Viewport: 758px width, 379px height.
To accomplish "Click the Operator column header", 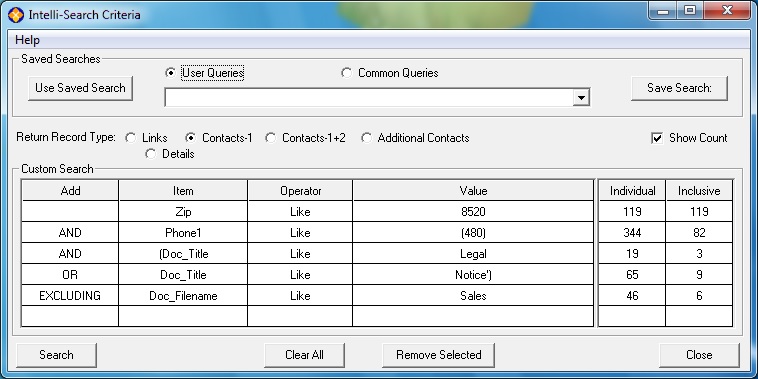I will pos(300,190).
